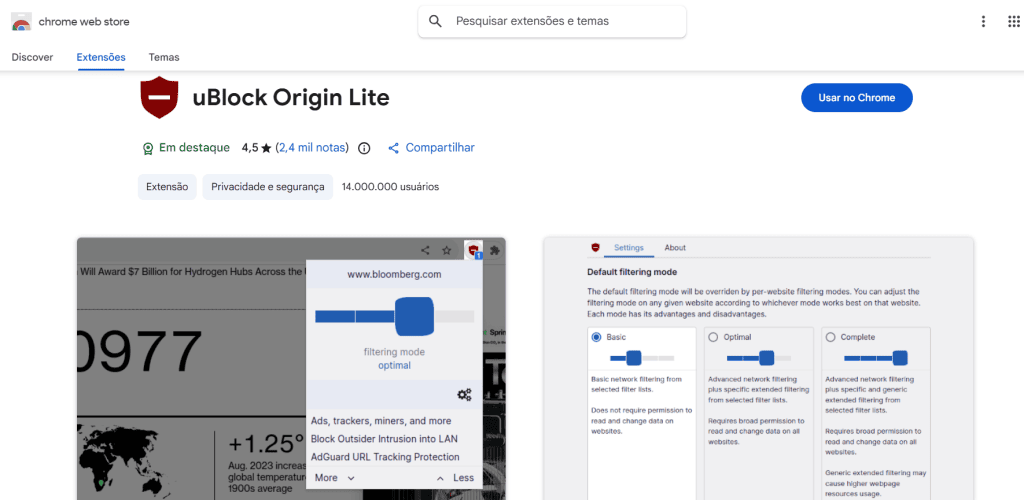Click the uBlock toolbar icon in screenshot
Viewport: 1024px width, 500px height.
pos(473,249)
